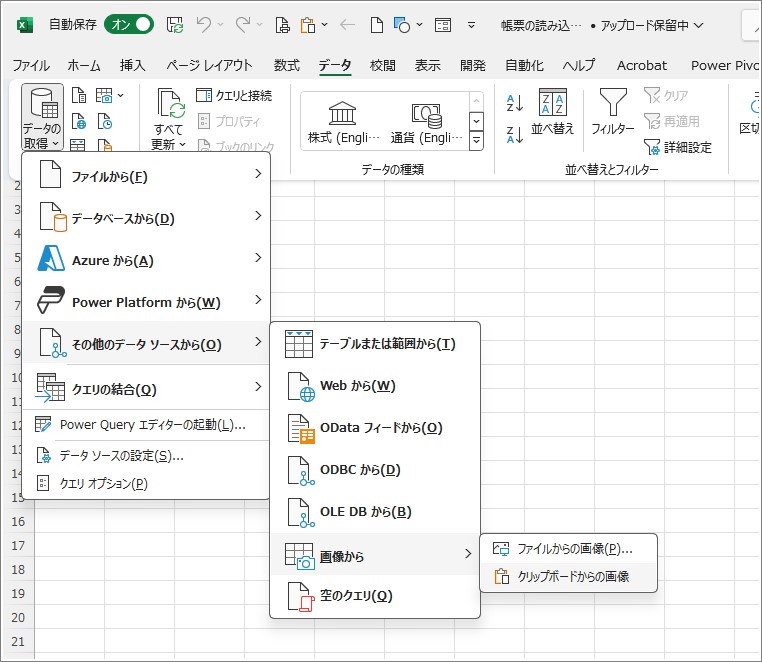Click the sort ascending A to Z icon
762x662 pixels.
tap(515, 103)
